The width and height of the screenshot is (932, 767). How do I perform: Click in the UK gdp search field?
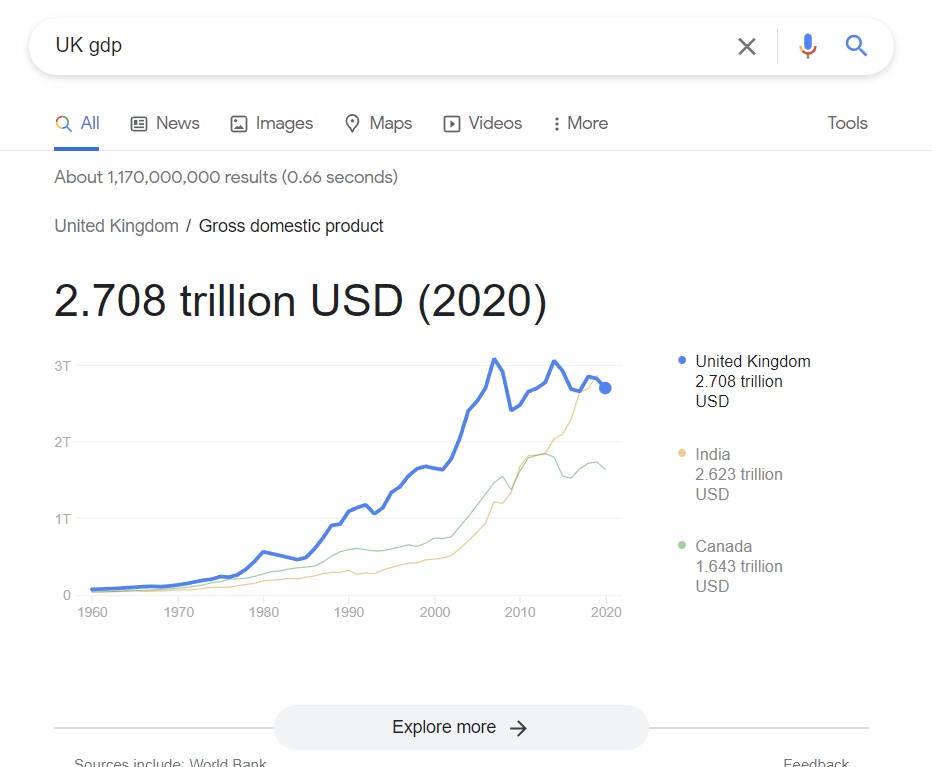coord(392,46)
